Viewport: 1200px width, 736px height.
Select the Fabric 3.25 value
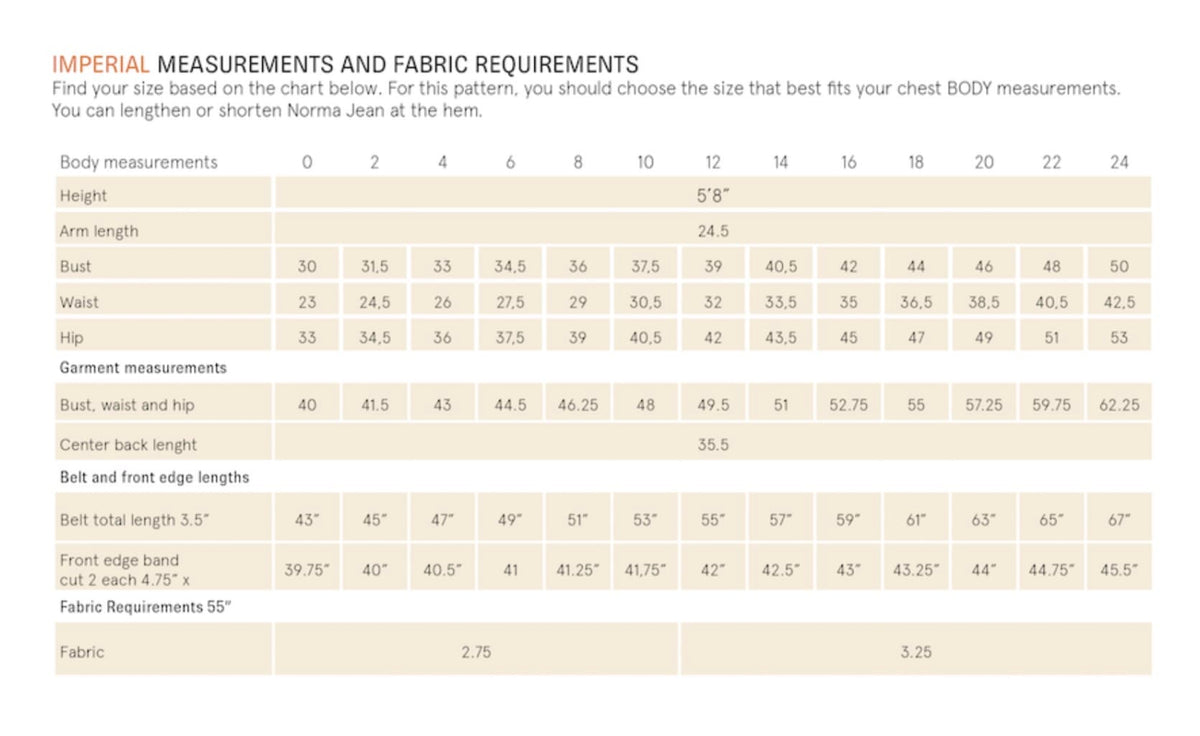(916, 651)
